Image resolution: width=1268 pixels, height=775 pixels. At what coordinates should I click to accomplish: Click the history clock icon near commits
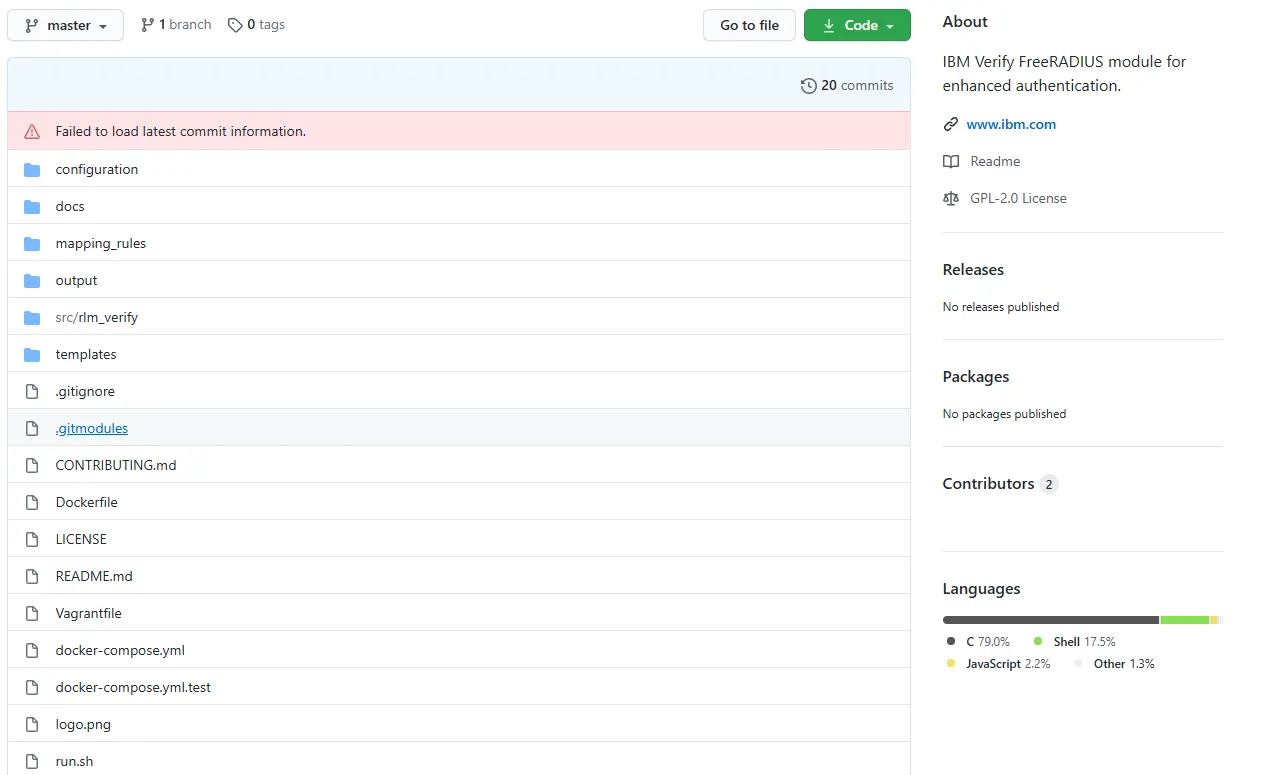click(809, 86)
